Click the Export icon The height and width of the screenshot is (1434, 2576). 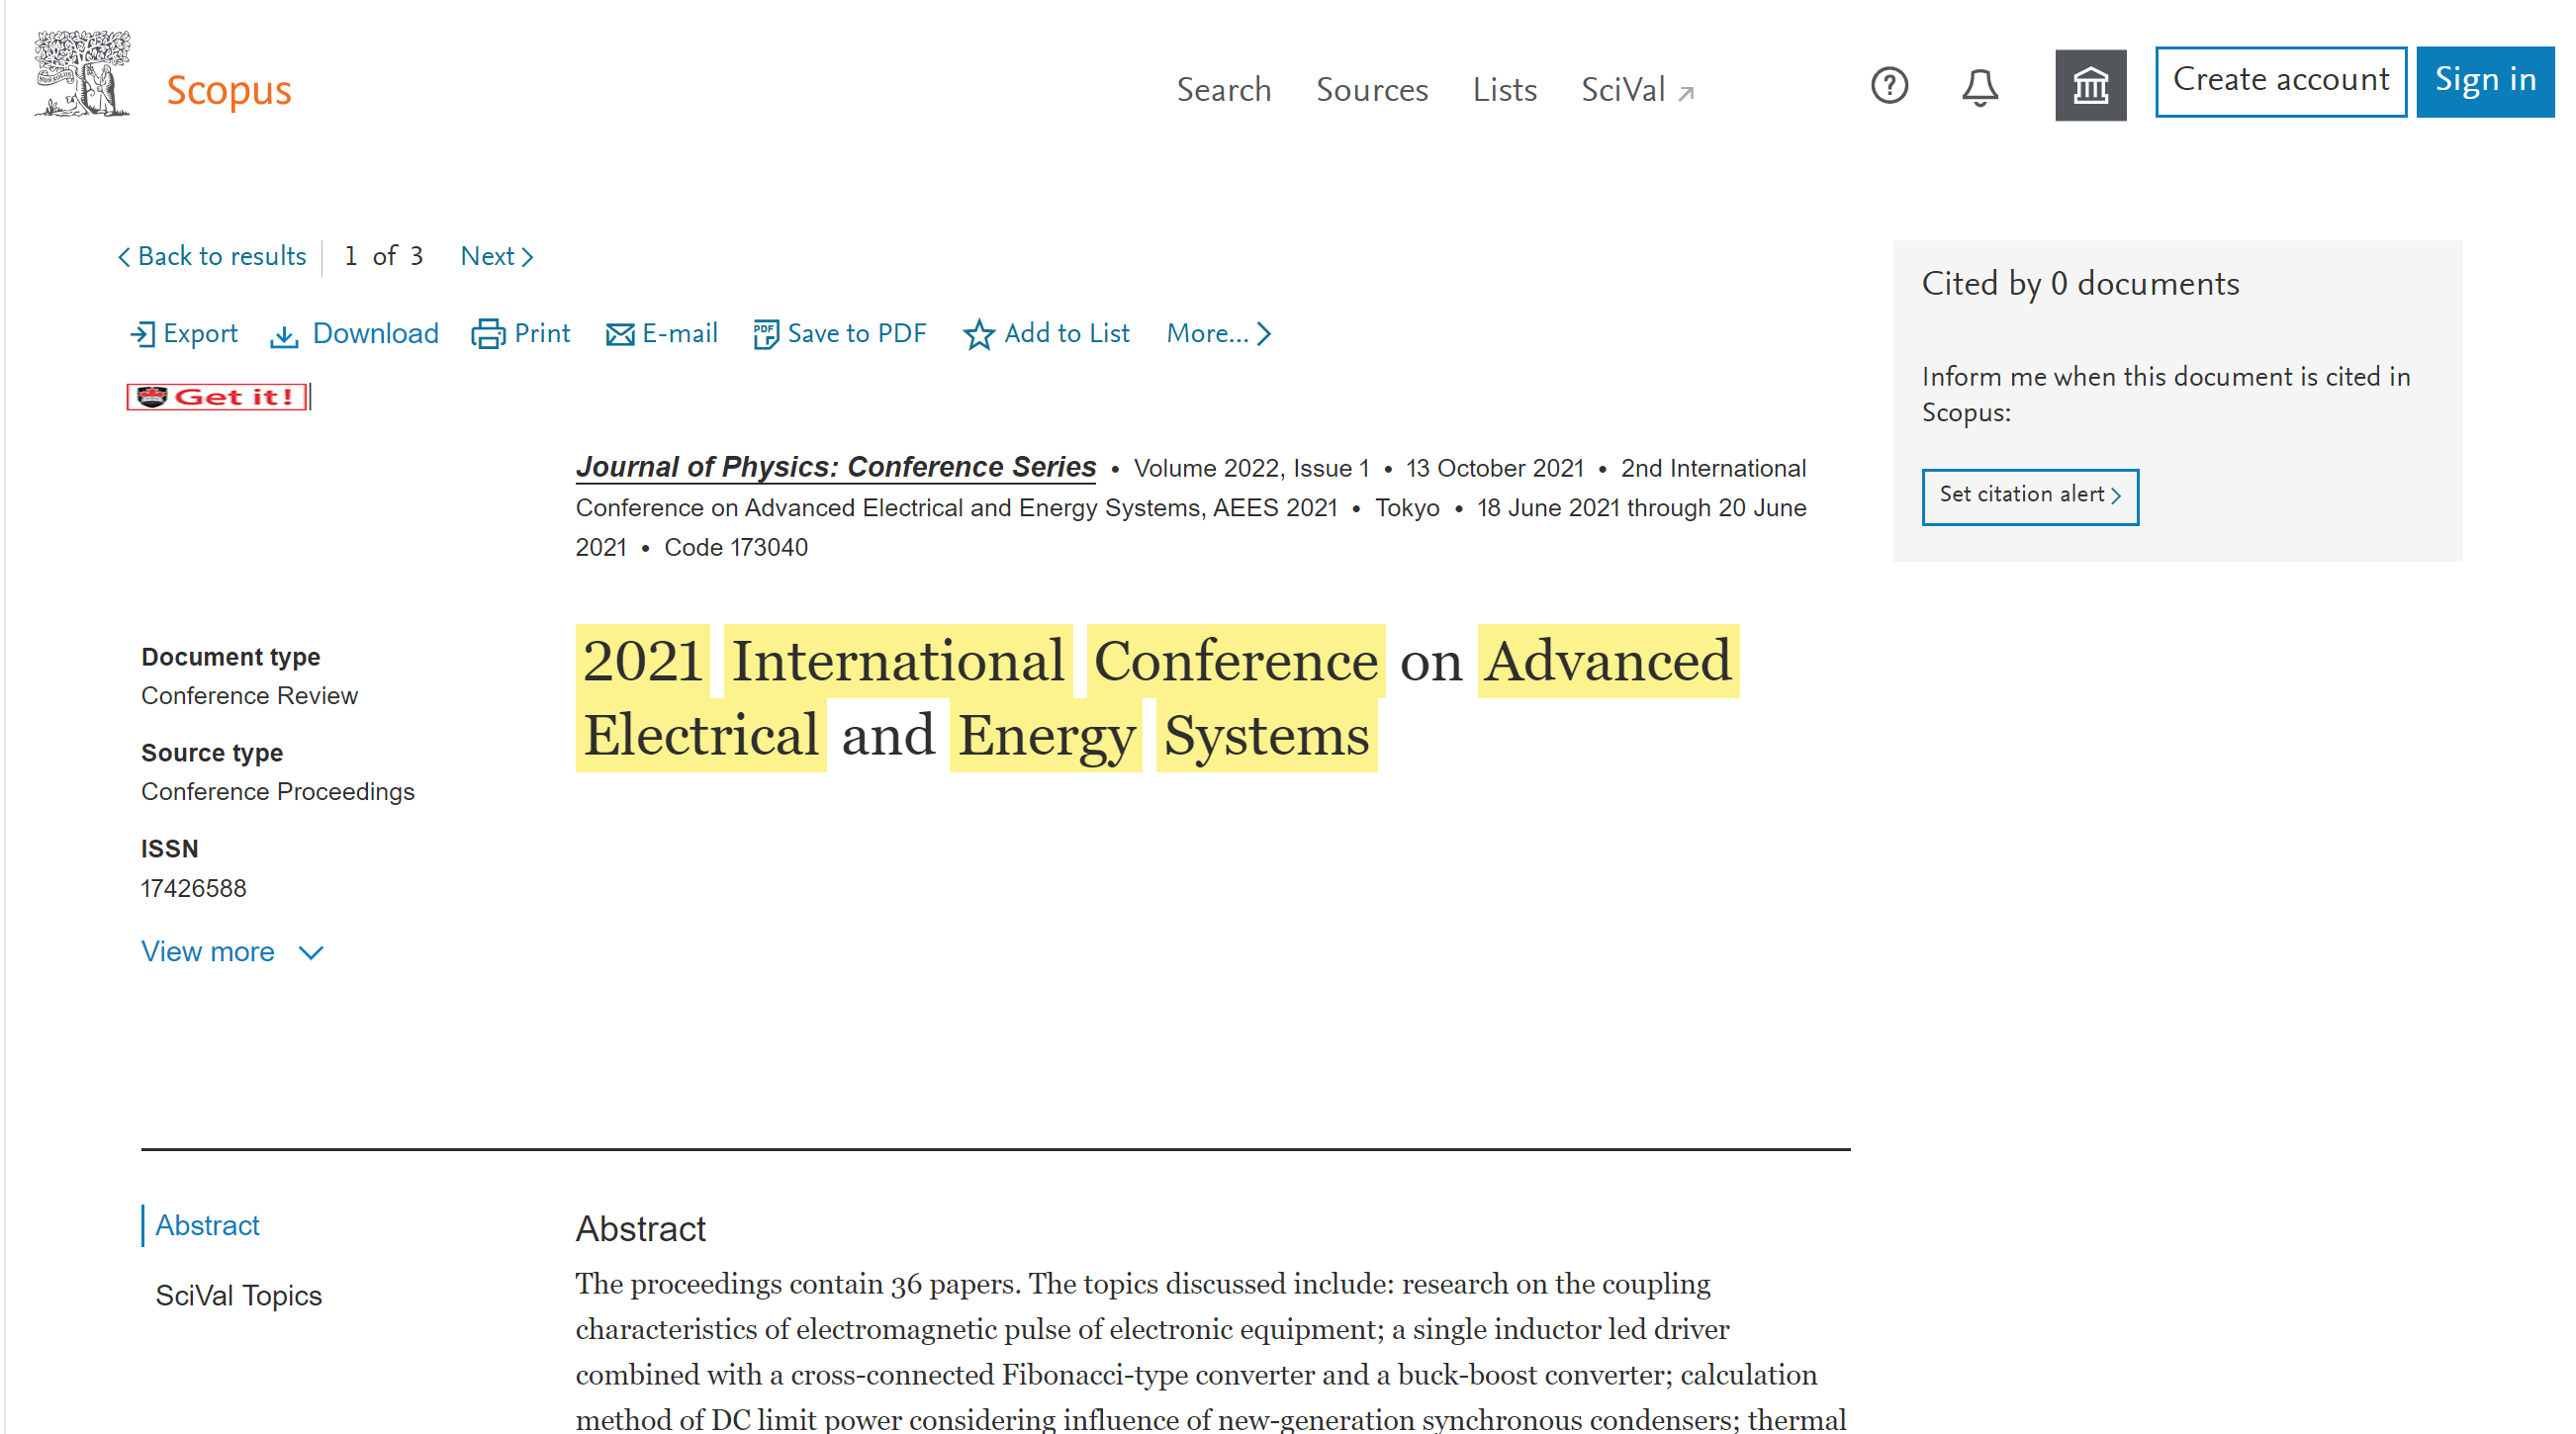tap(143, 334)
